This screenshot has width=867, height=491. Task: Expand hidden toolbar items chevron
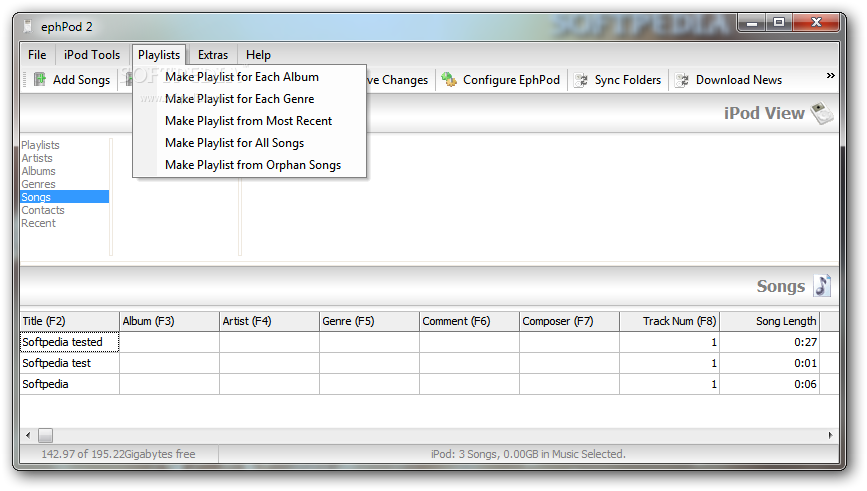point(830,76)
